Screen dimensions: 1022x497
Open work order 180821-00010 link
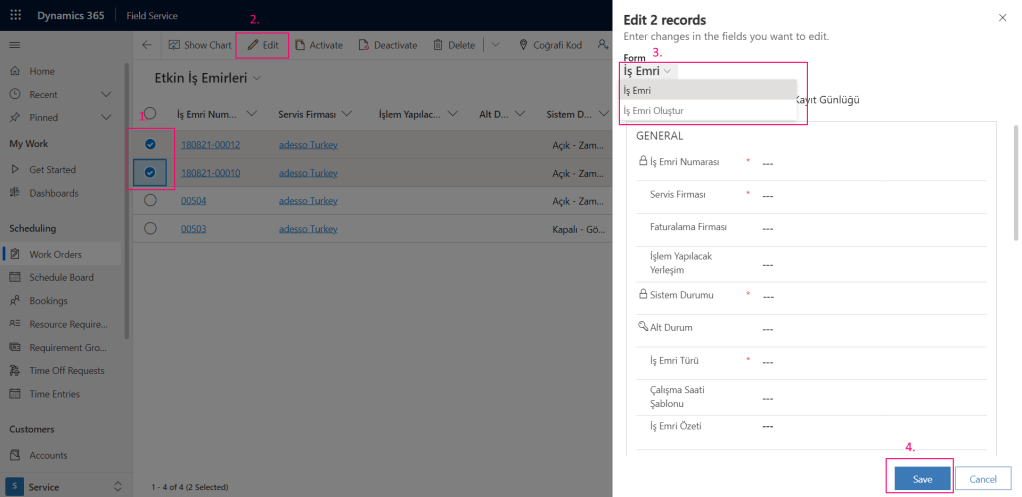coord(211,173)
